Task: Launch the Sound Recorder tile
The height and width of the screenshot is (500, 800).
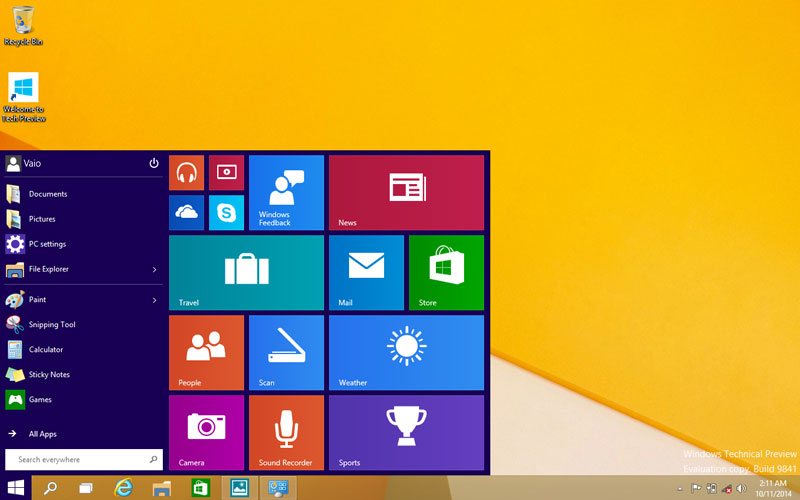Action: (286, 433)
